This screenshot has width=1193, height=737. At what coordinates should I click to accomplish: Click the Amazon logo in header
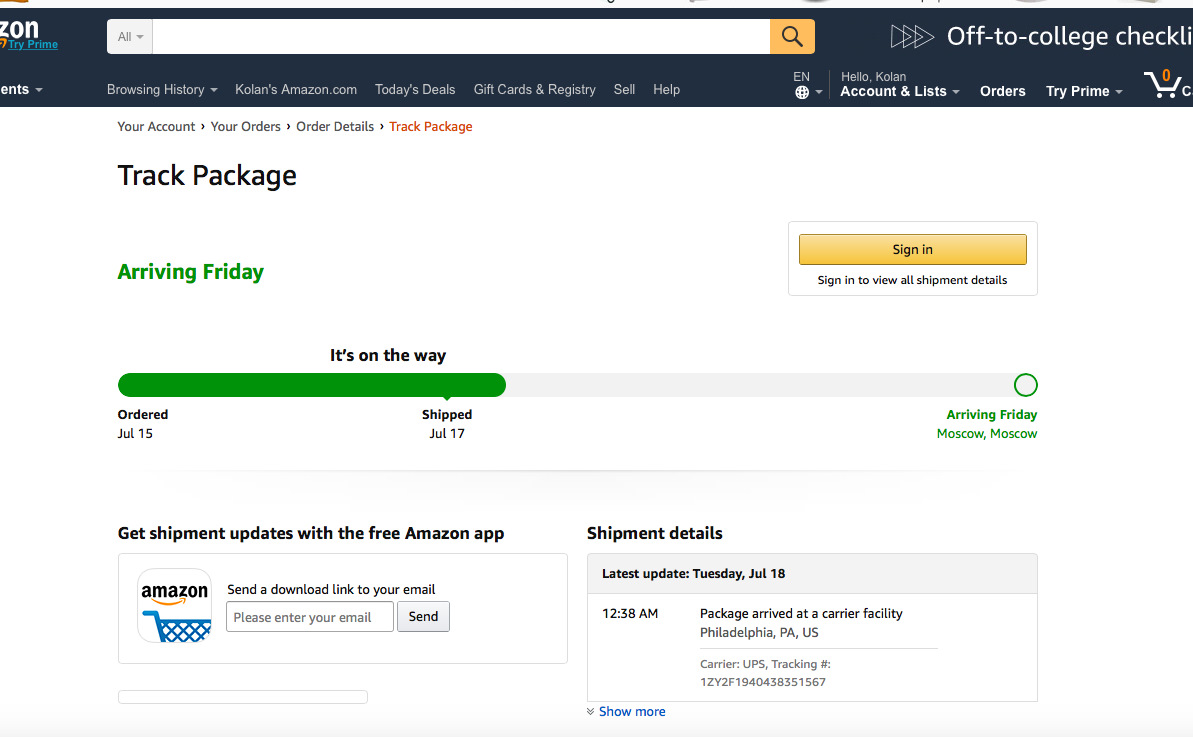(20, 30)
